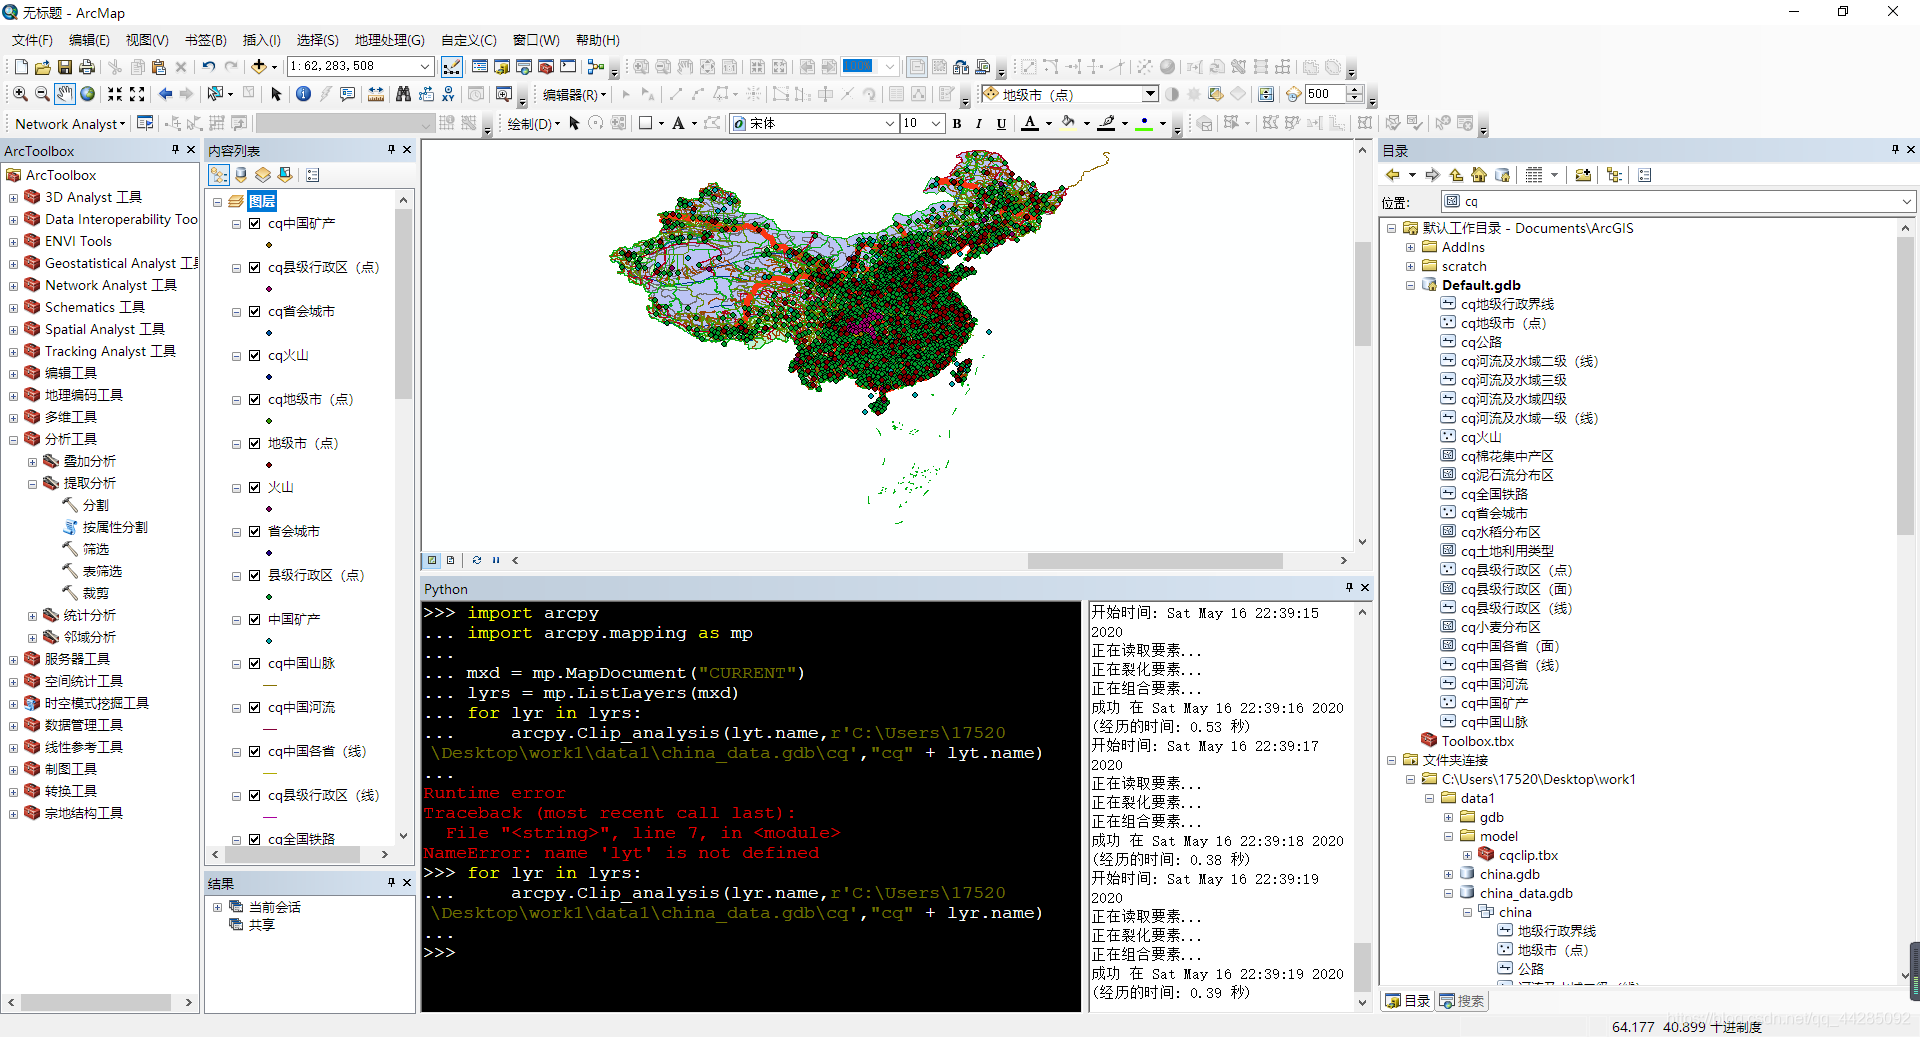Toggle the 省会城市 layer checkbox

click(x=255, y=532)
